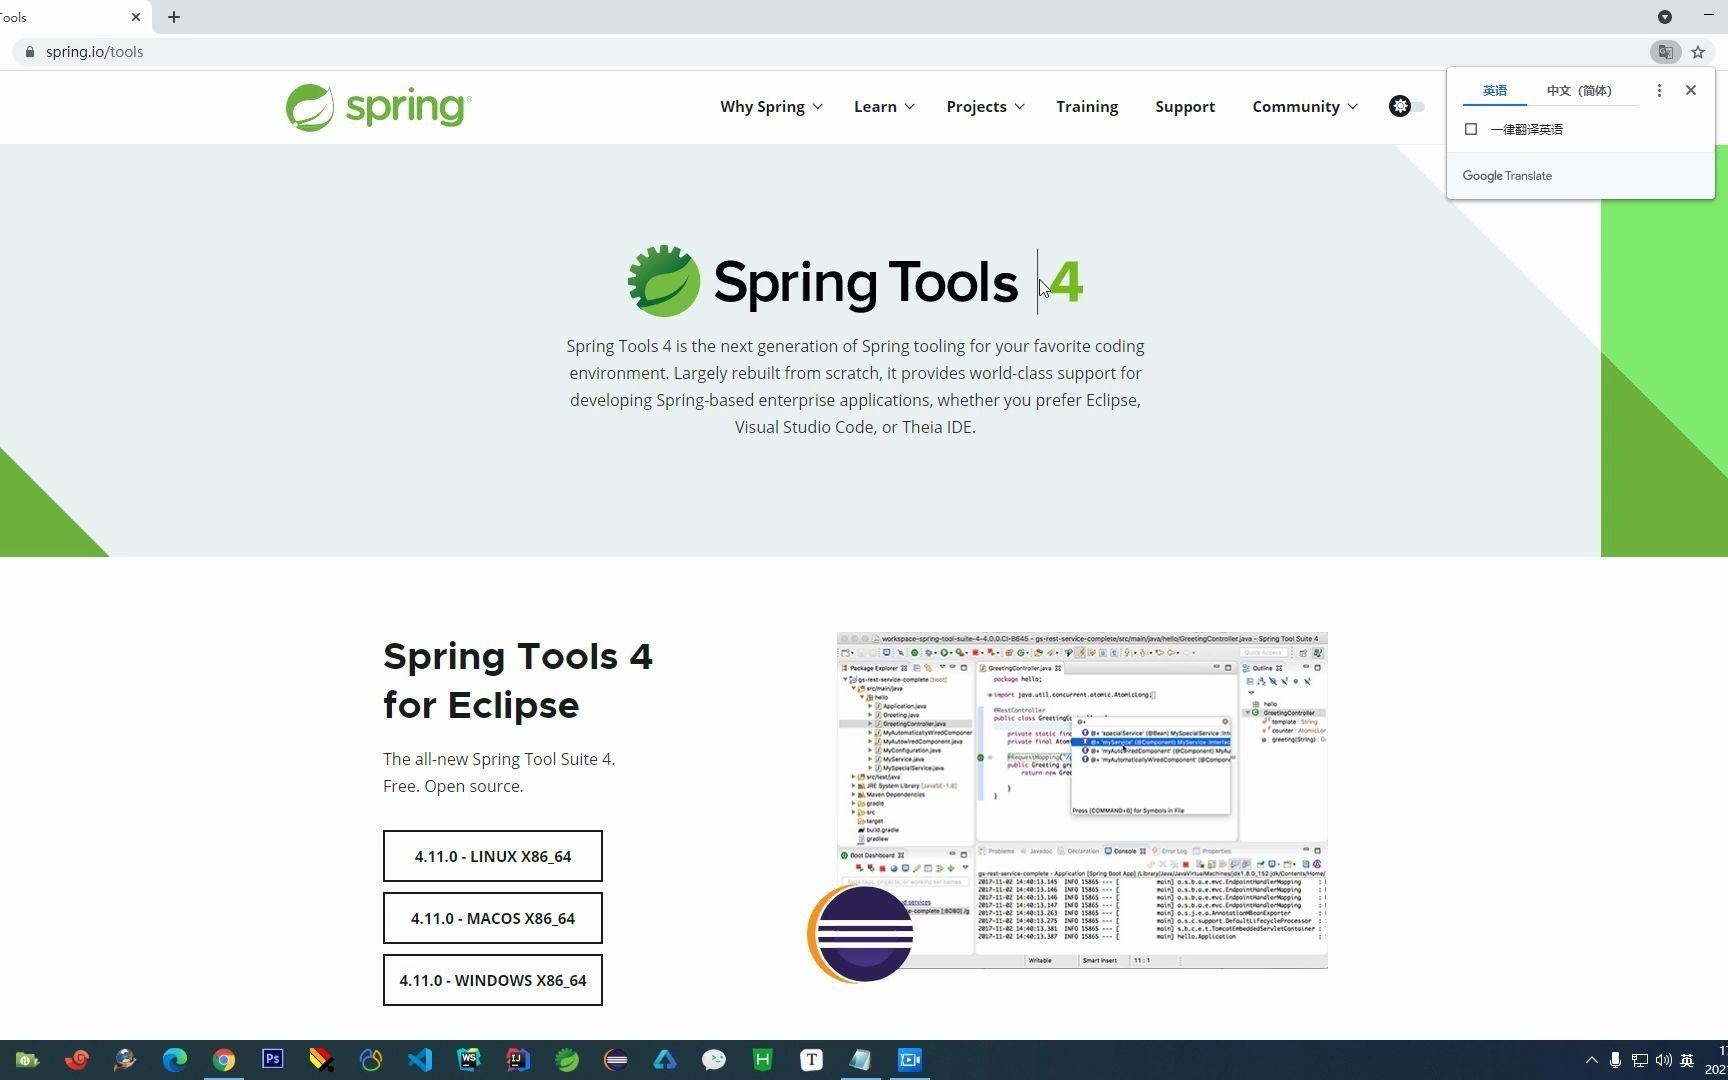
Task: Bookmark this page with the star icon
Action: click(1698, 52)
